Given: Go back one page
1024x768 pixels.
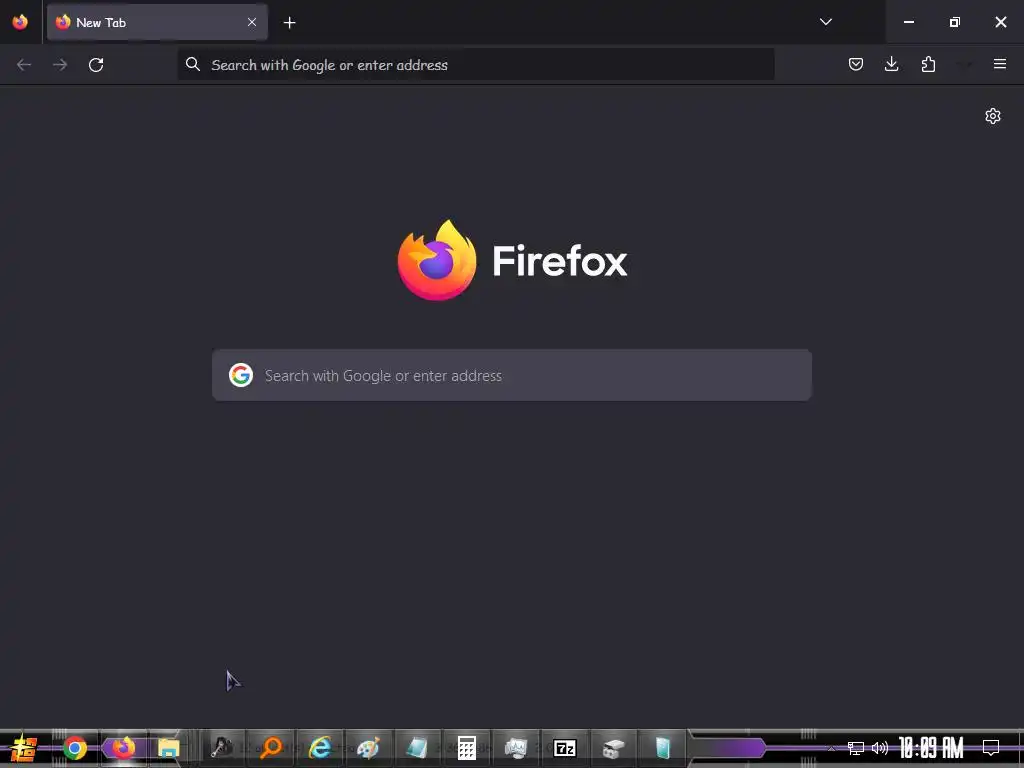Looking at the screenshot, I should pos(24,65).
